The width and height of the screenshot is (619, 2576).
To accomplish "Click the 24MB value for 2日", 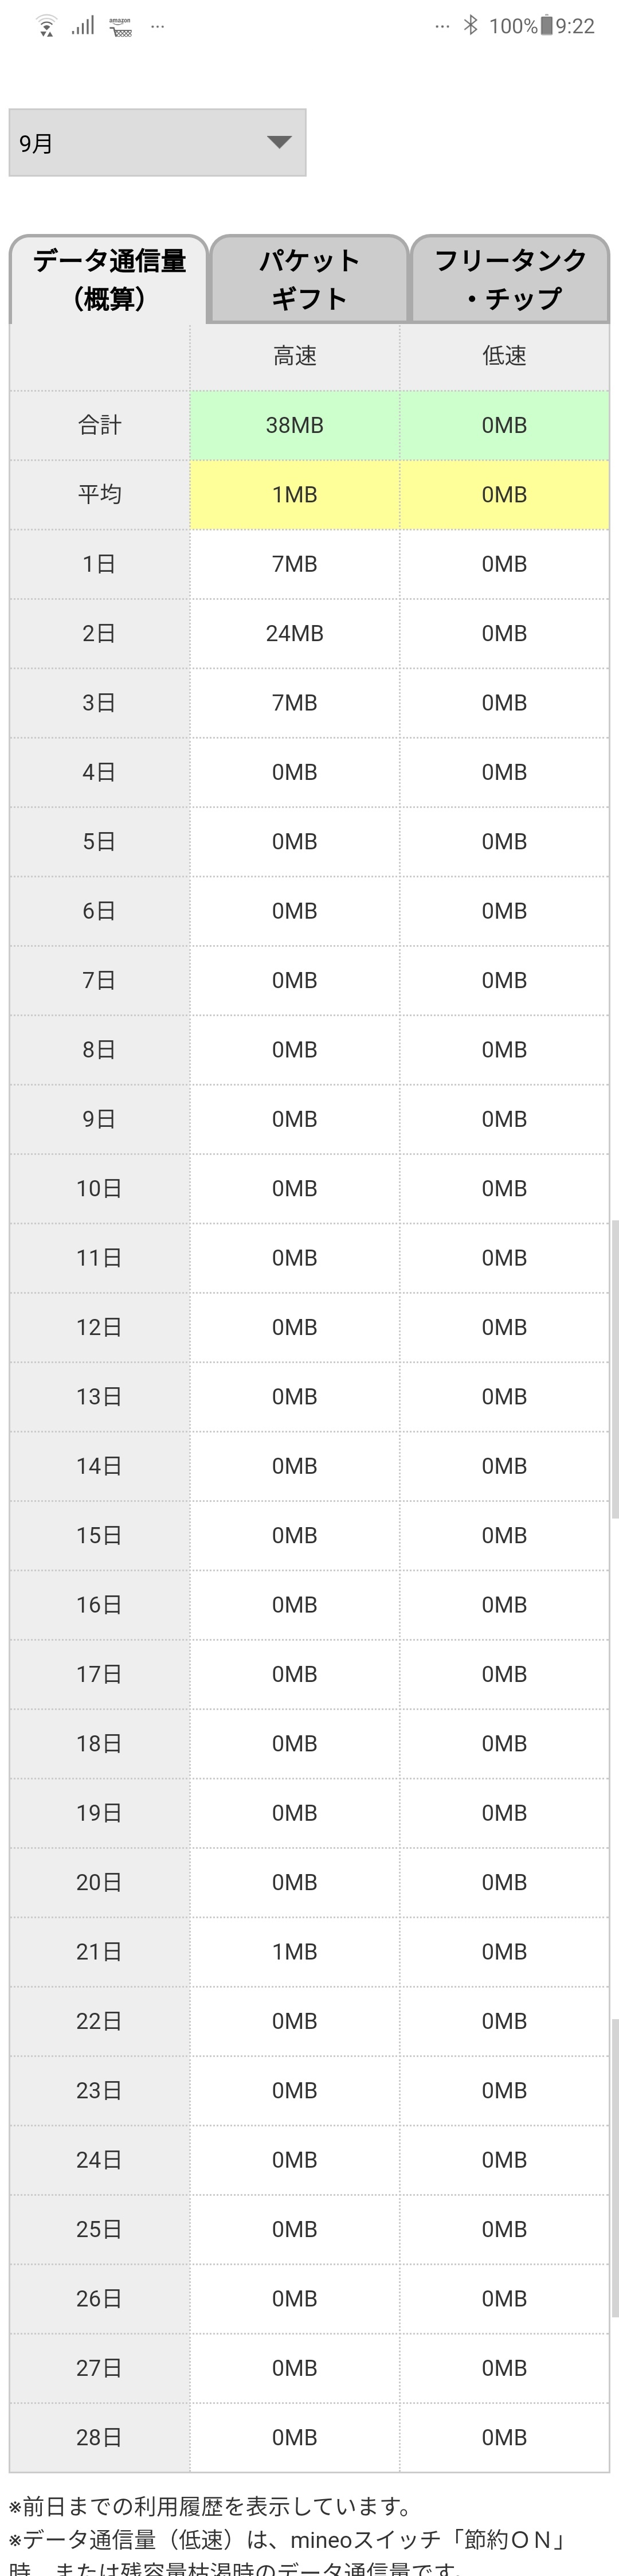I will click(295, 633).
